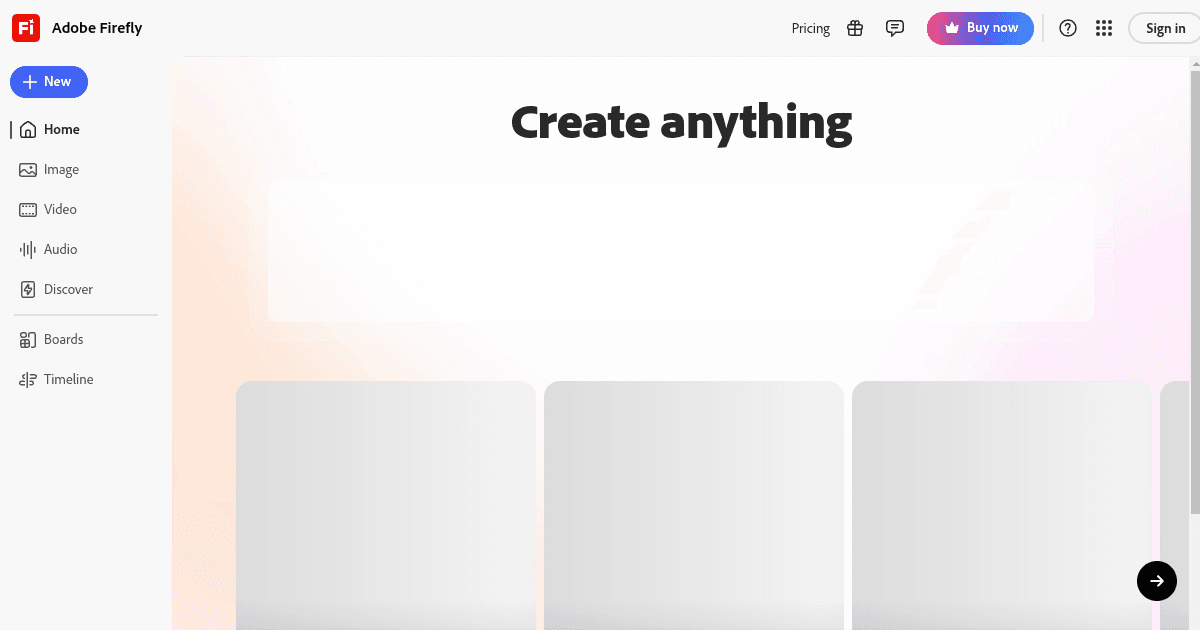Open the apps grid icon
Screen dimensions: 1200x630
pos(1104,28)
